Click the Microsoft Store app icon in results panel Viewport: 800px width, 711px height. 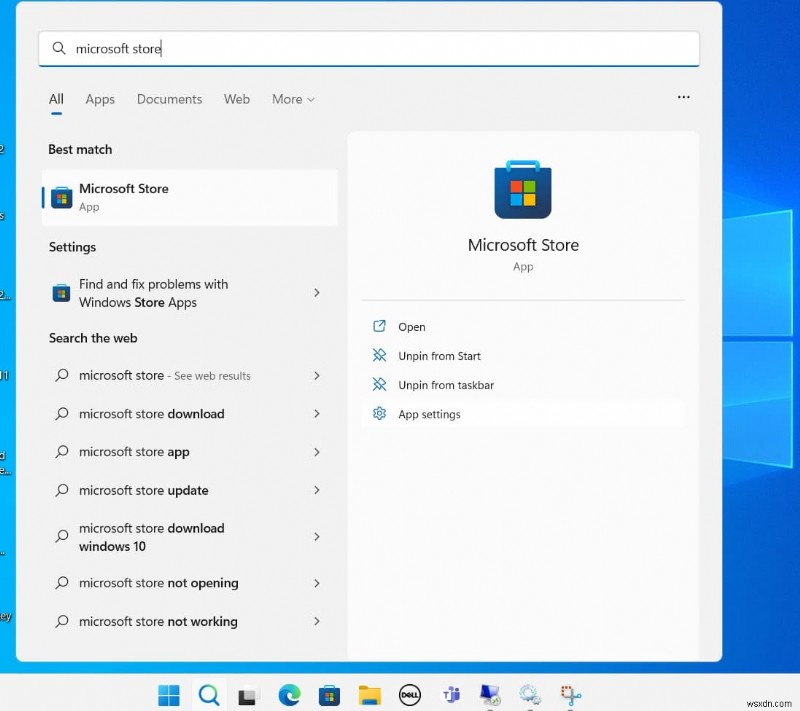click(x=523, y=188)
